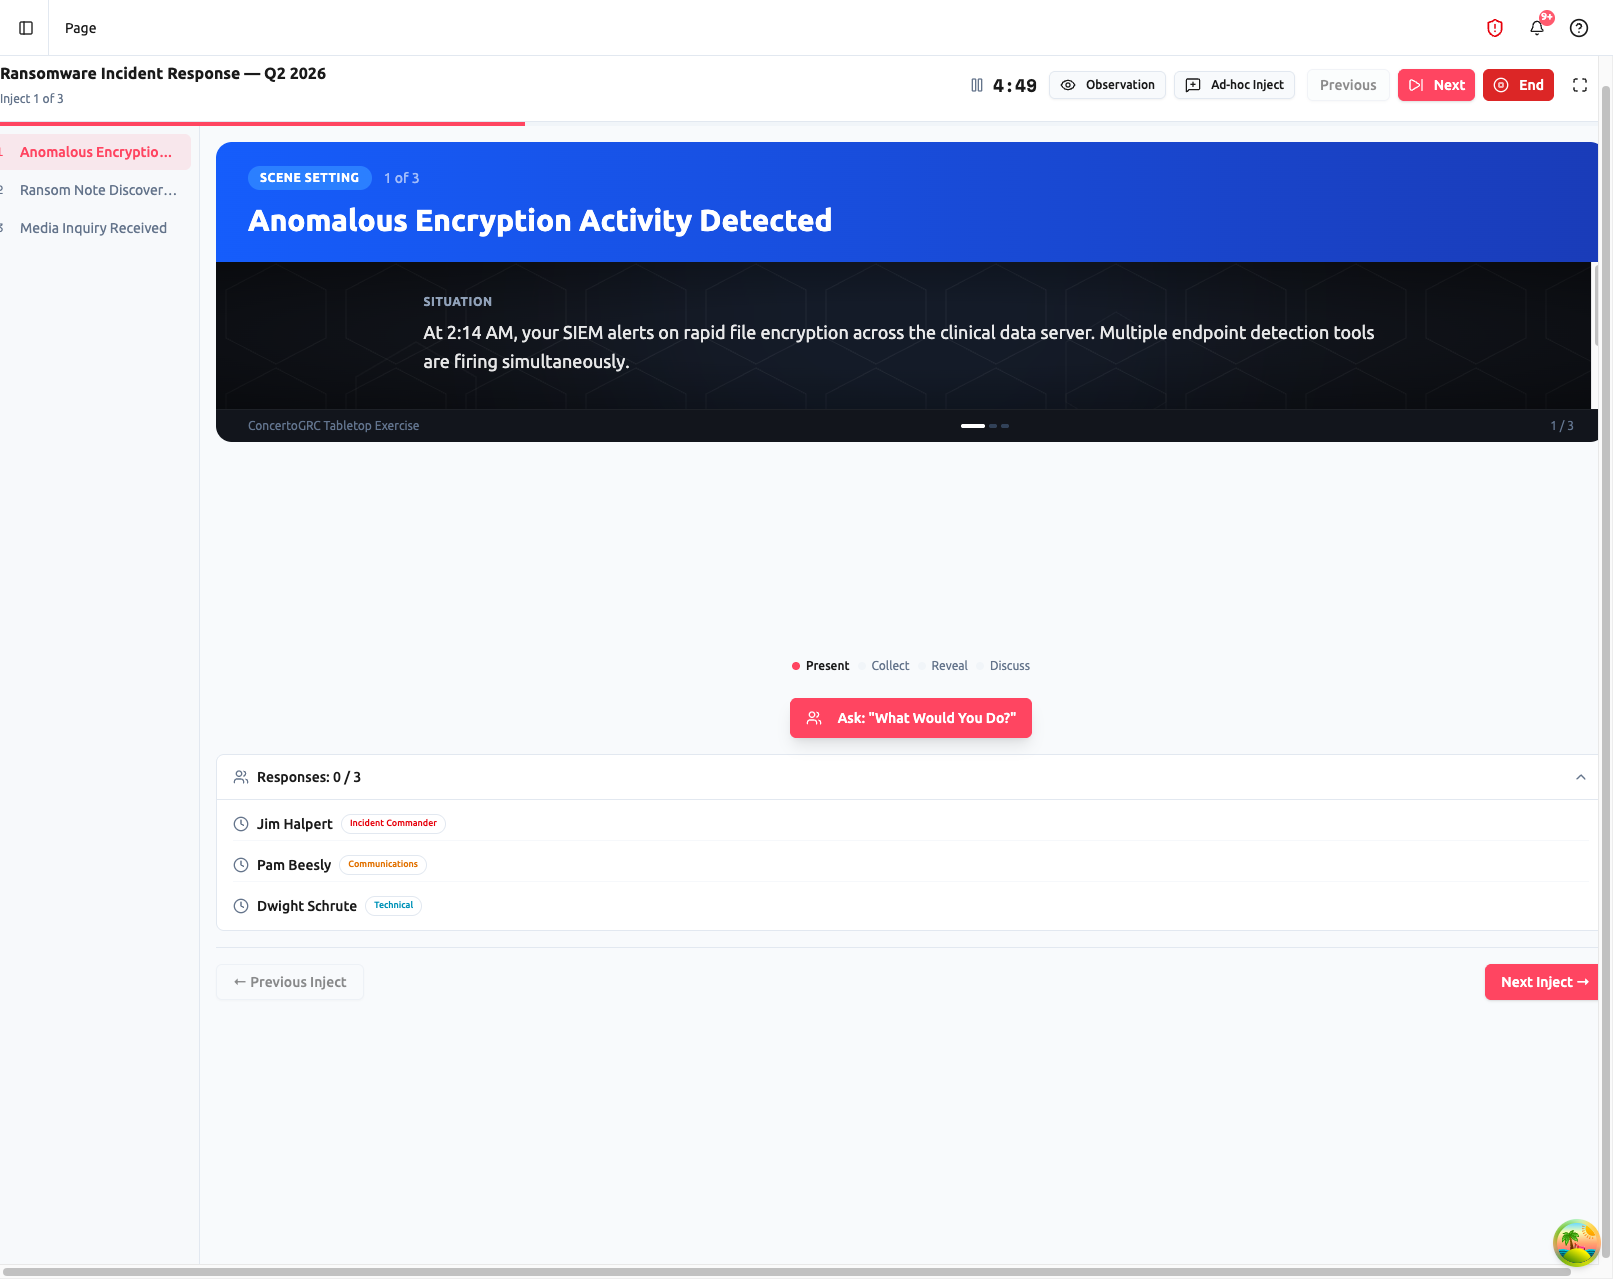Click the 4:49 timer display

pyautogui.click(x=1014, y=86)
